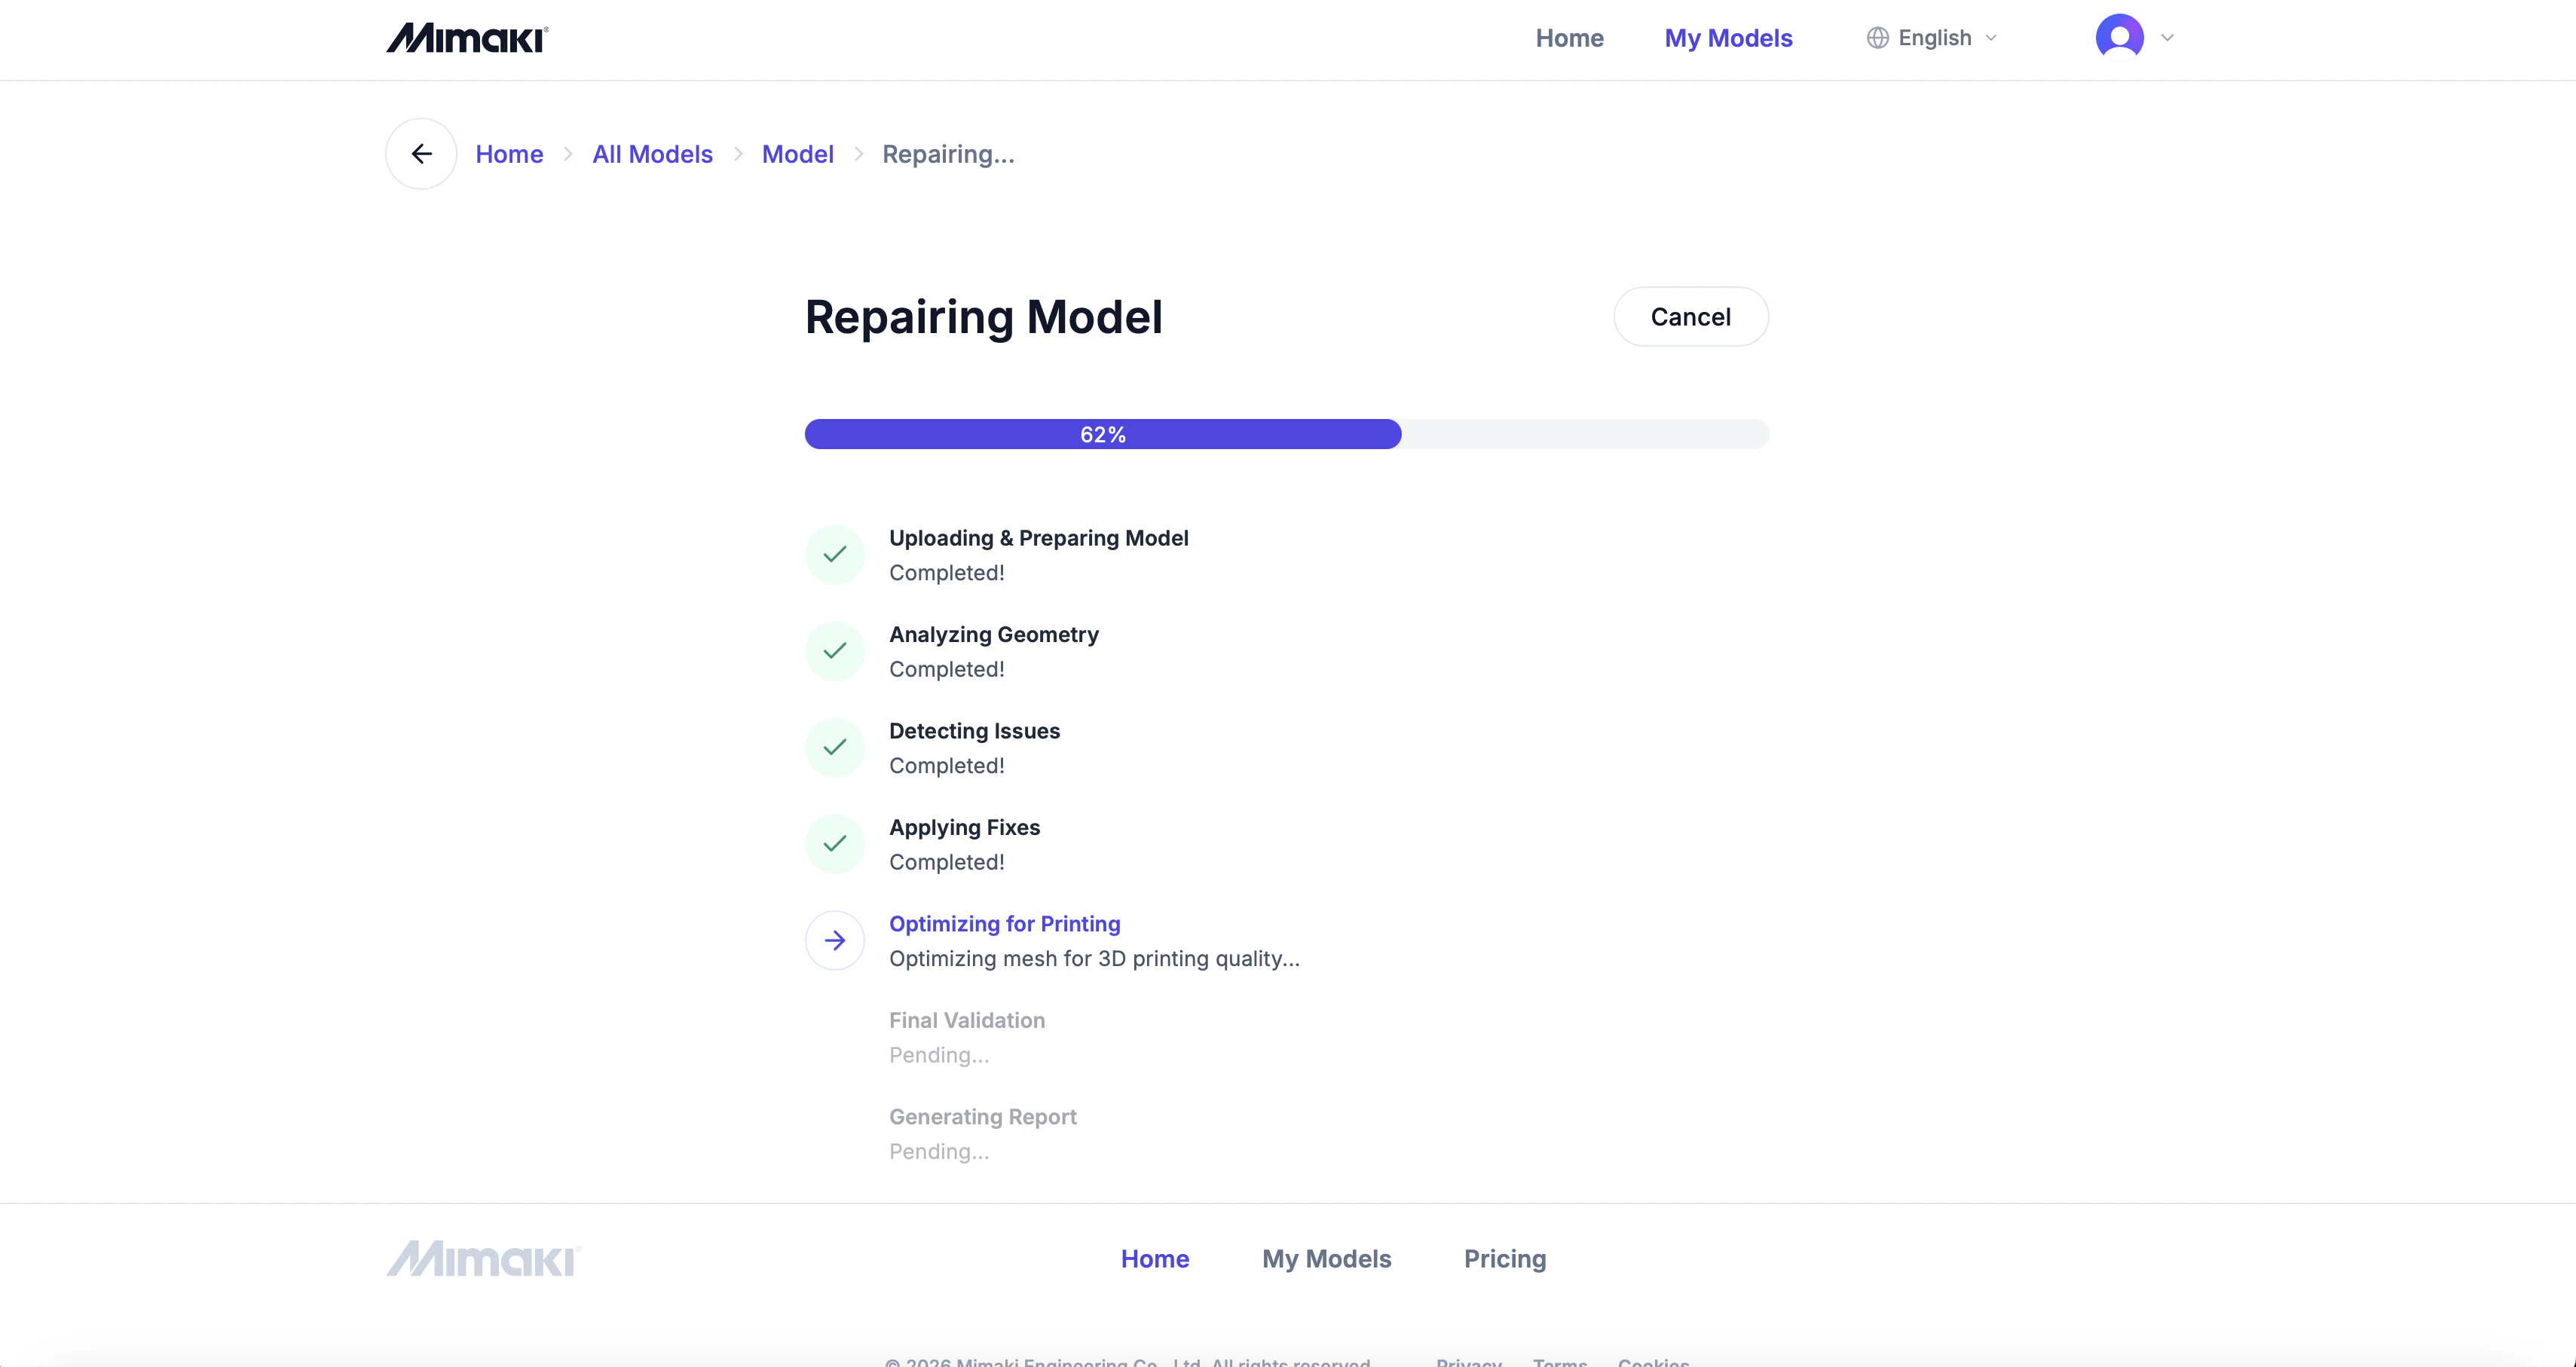The height and width of the screenshot is (1367, 2576).
Task: Click the back arrow button
Action: (x=421, y=154)
